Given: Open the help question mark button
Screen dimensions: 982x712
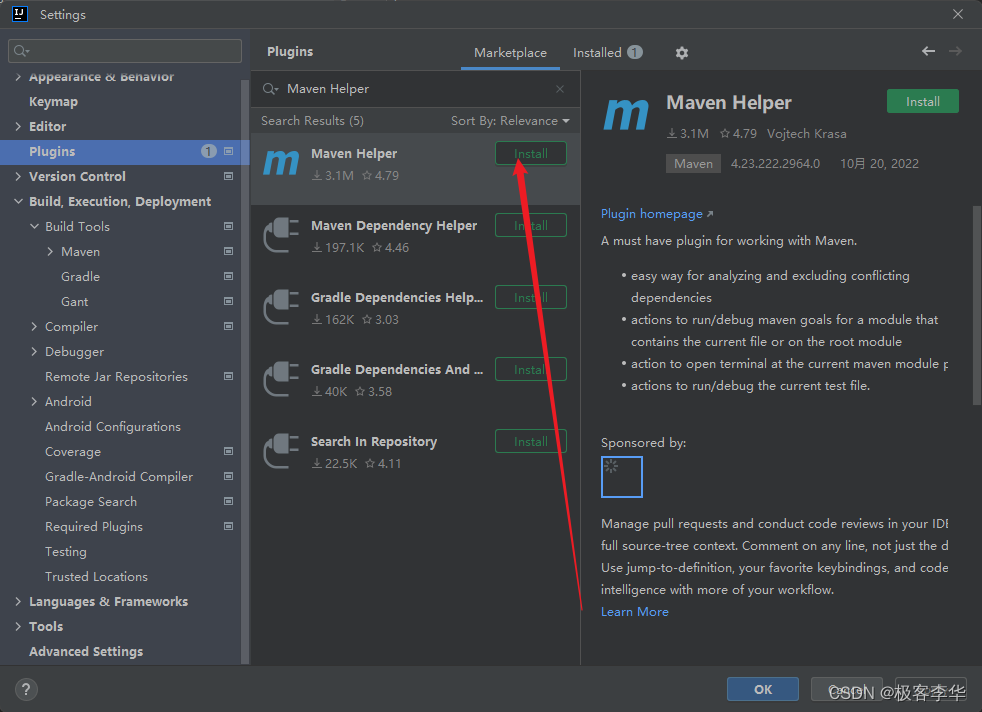Looking at the screenshot, I should [26, 689].
